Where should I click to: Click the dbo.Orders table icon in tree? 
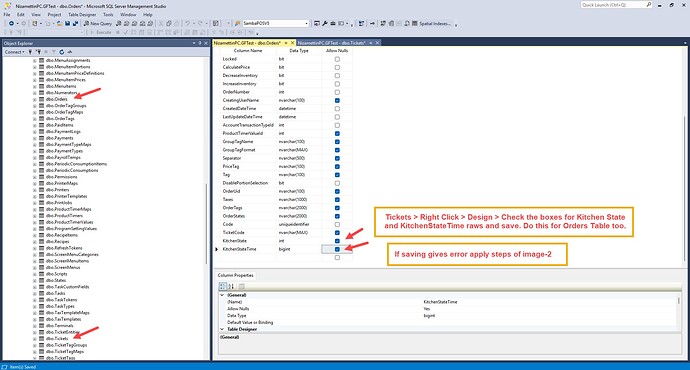click(41, 99)
